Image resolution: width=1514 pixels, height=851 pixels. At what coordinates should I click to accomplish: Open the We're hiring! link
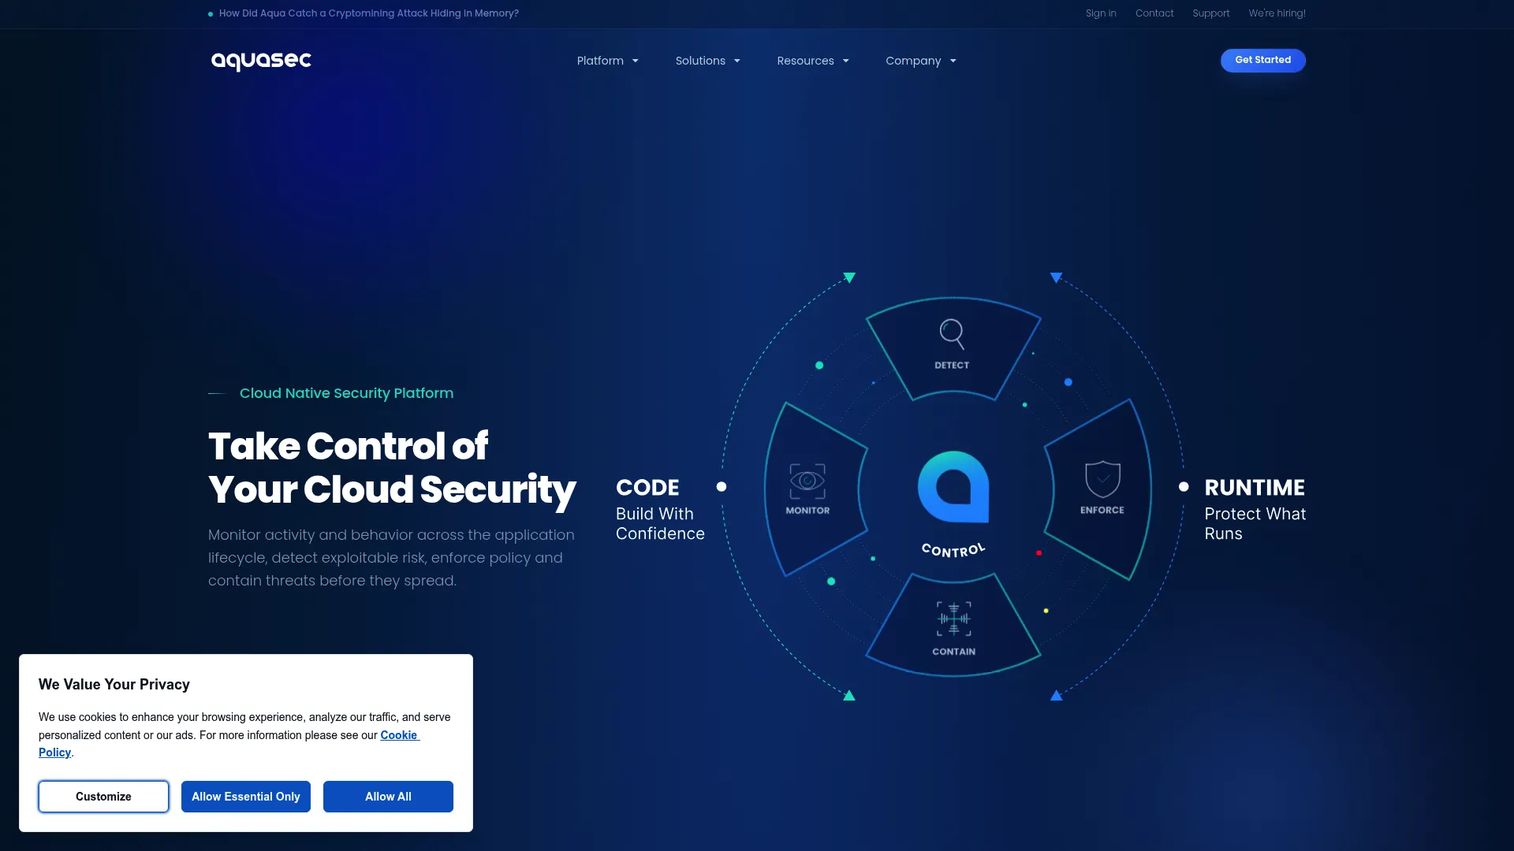[1277, 13]
